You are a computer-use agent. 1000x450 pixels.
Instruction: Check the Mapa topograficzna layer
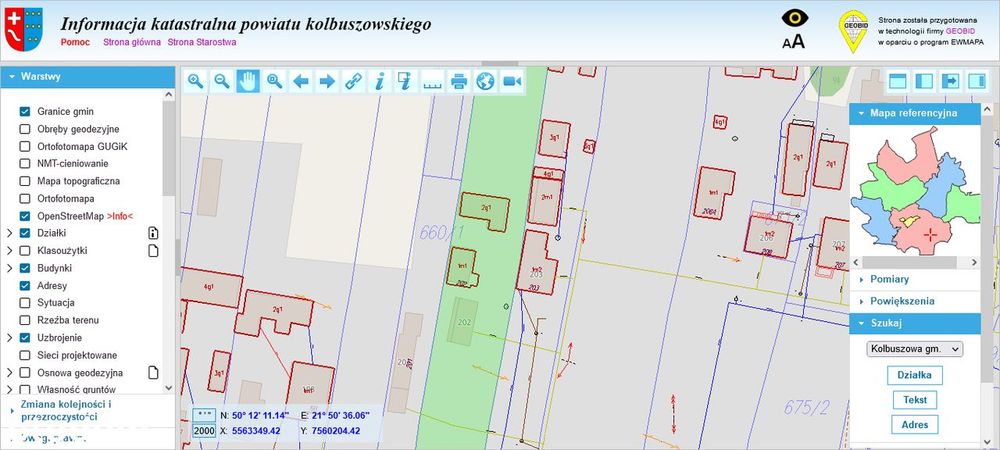coord(25,181)
